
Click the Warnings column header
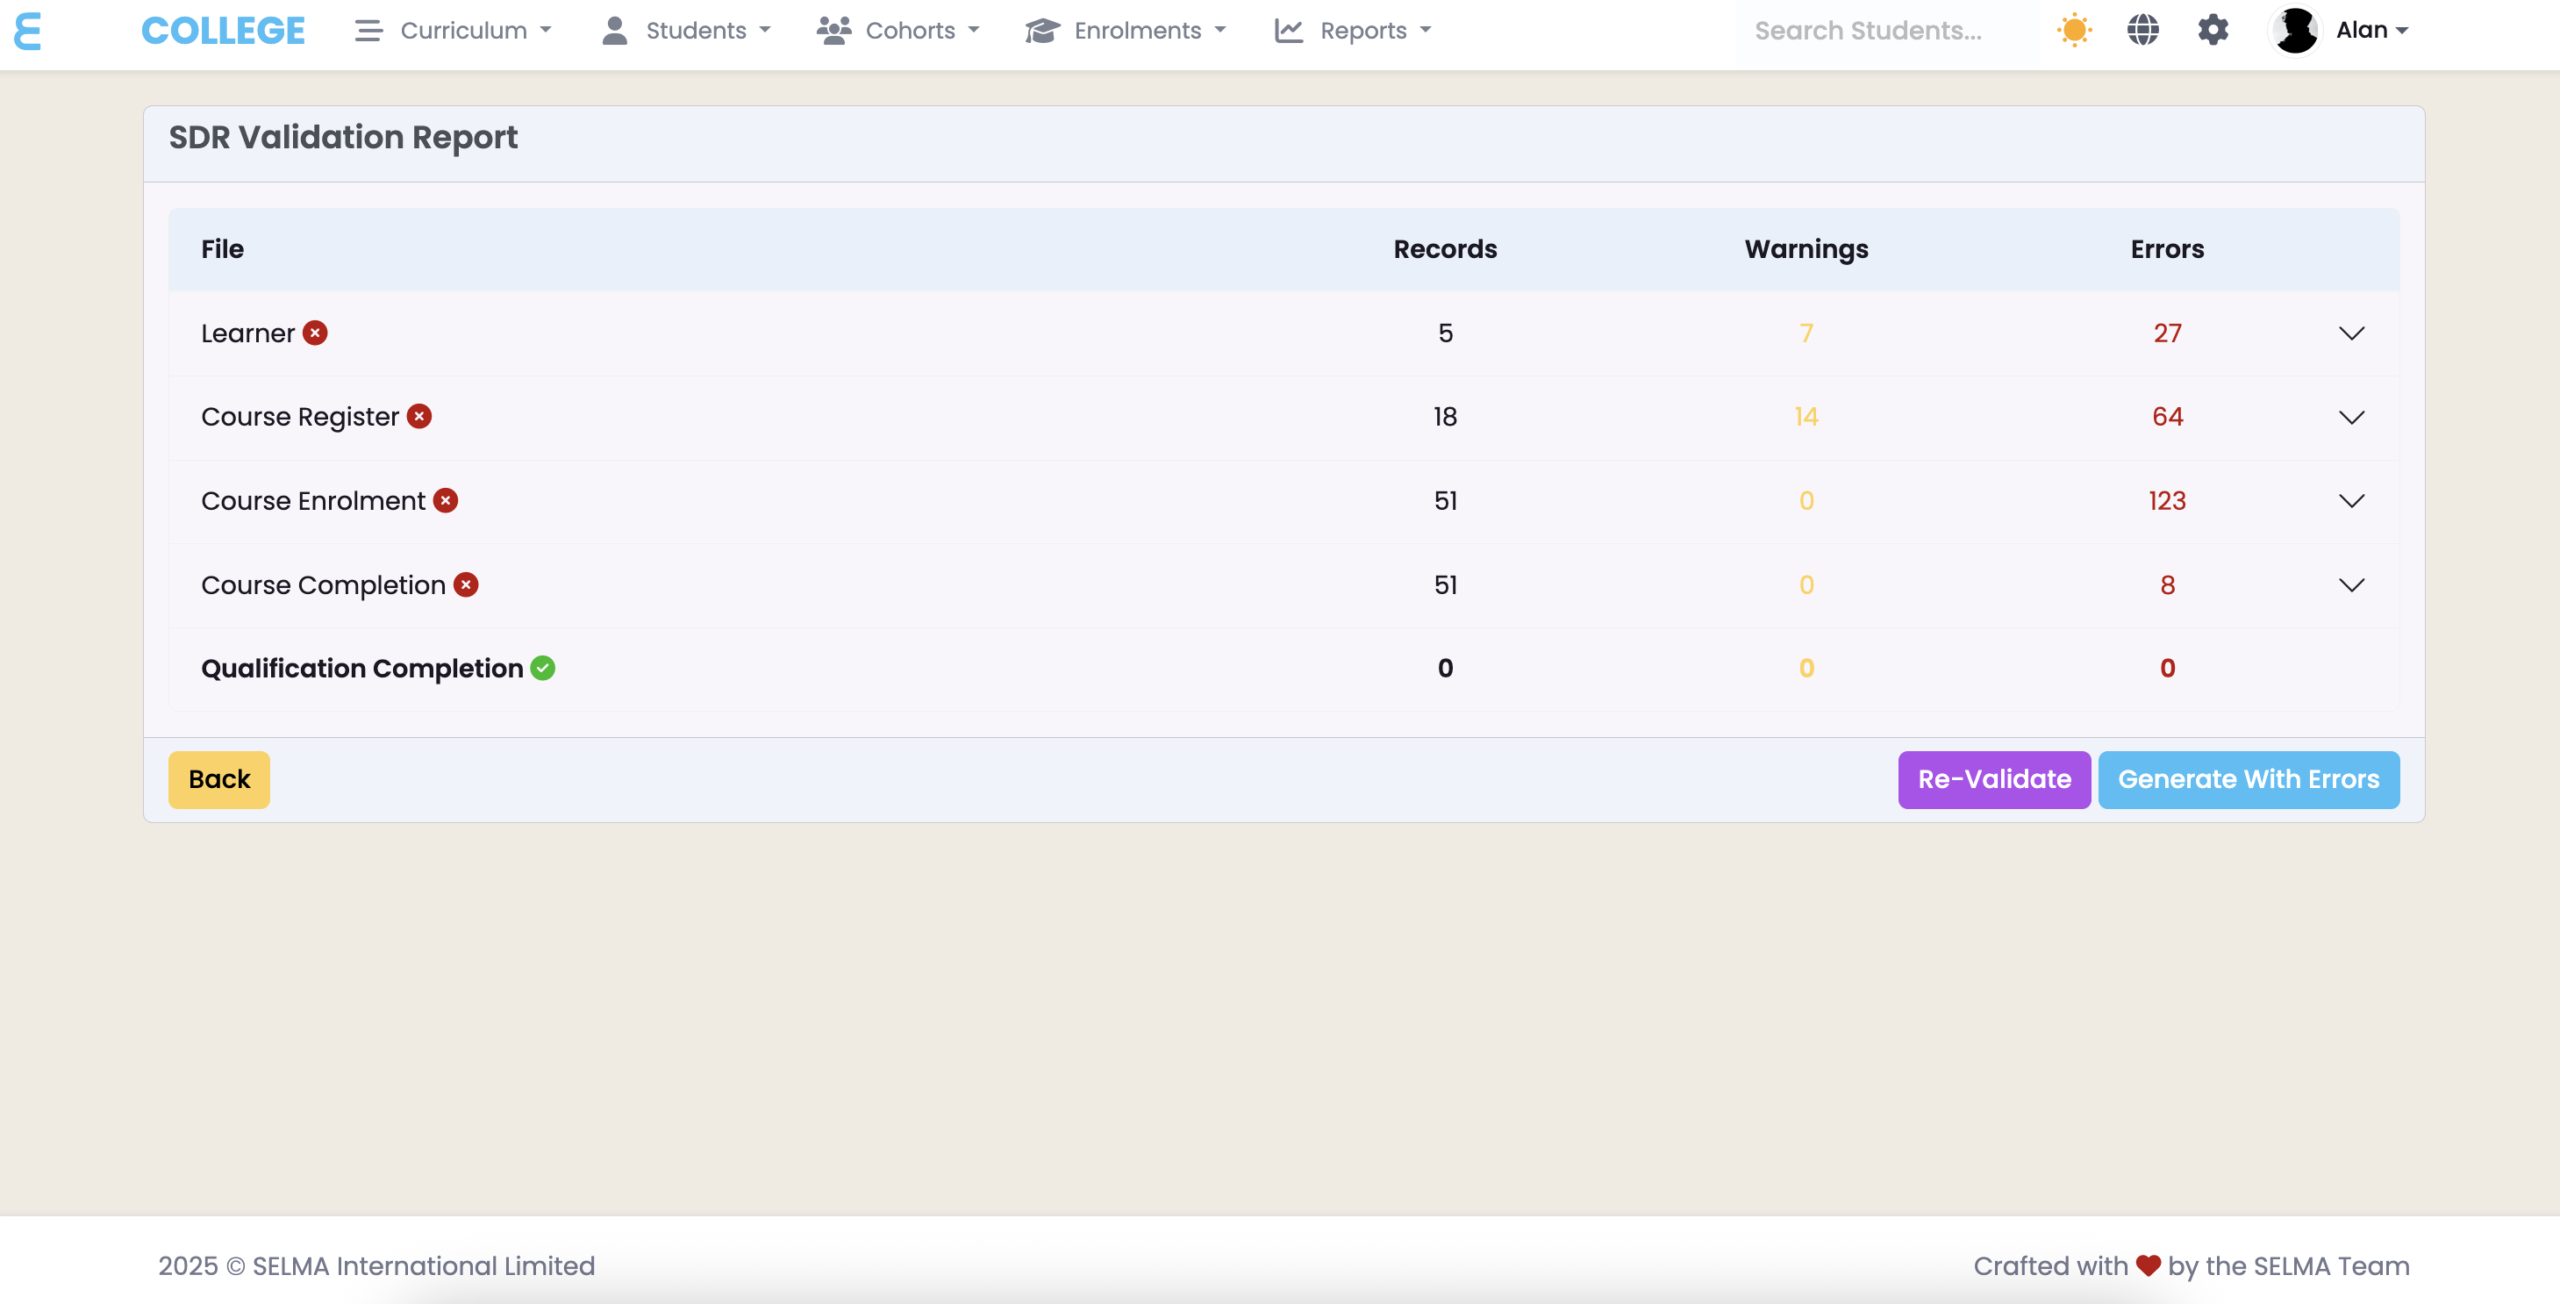click(x=1806, y=249)
